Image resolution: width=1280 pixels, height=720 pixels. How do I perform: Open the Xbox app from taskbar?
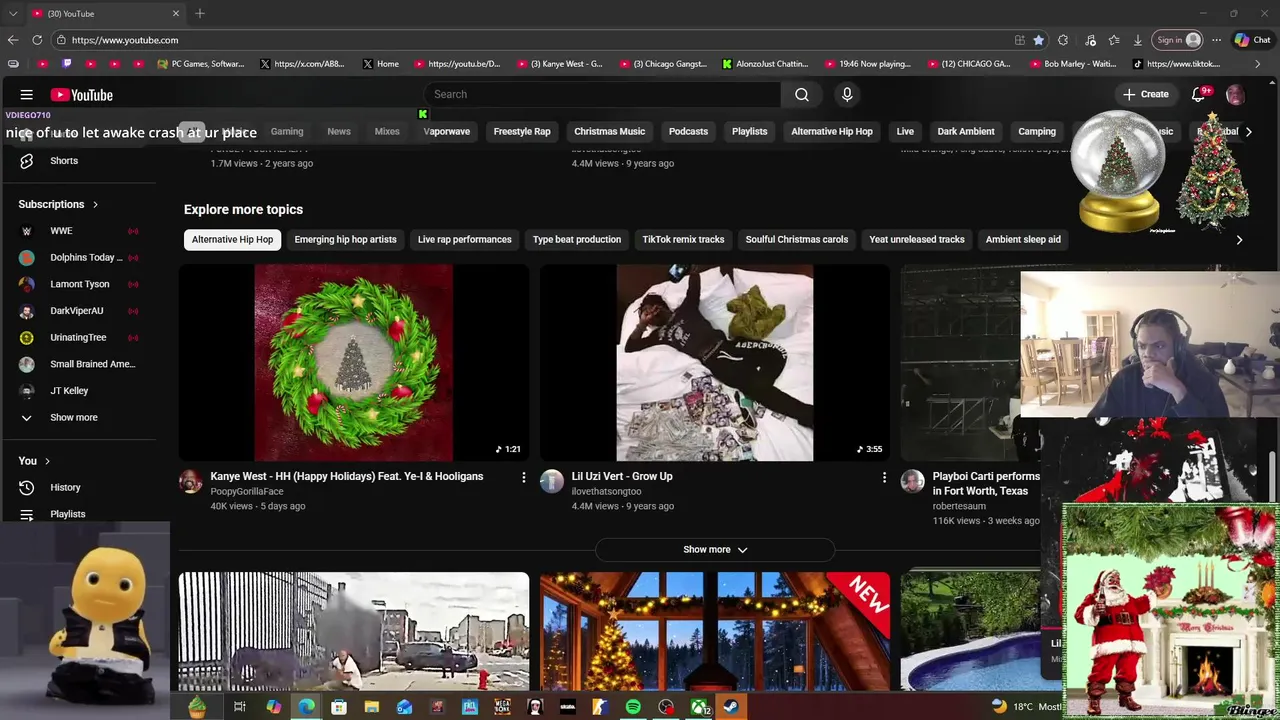coord(699,707)
